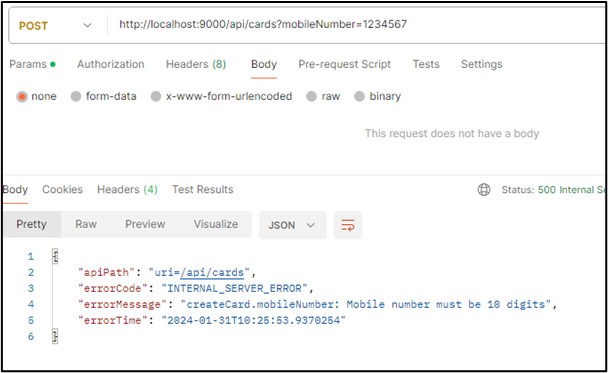Image resolution: width=608 pixels, height=373 pixels.
Task: Click the globe network icon beside Status
Action: pos(484,190)
